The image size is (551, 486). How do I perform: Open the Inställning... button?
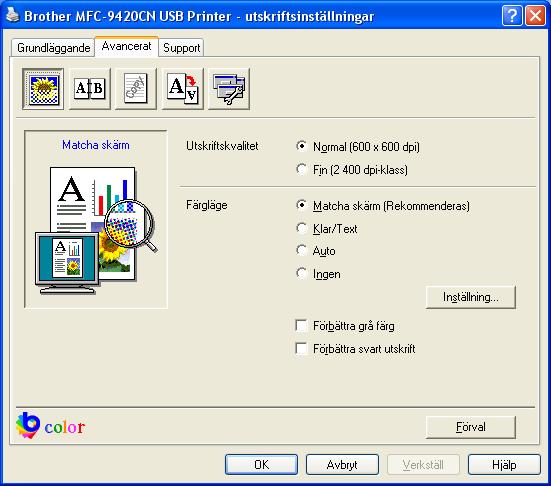[471, 297]
